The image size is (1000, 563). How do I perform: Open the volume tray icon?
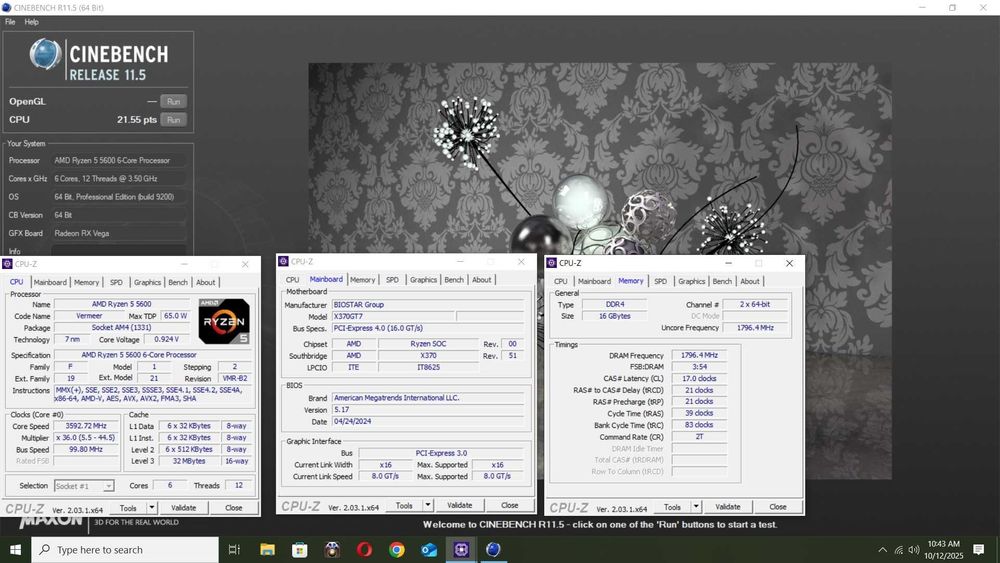coord(914,550)
